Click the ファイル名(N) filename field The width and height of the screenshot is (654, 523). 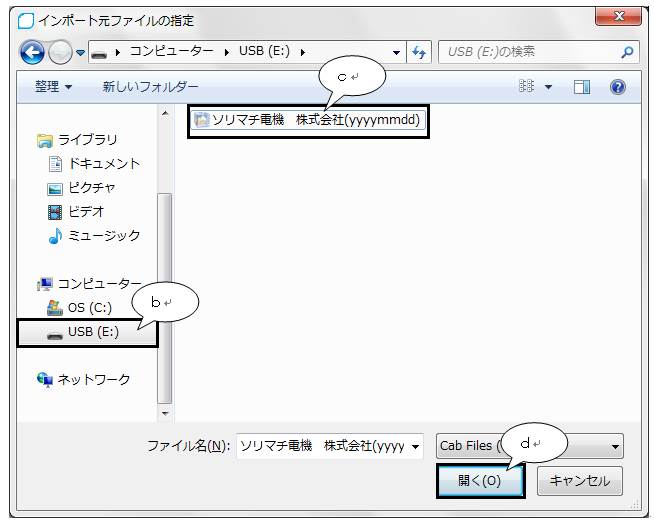(x=323, y=446)
